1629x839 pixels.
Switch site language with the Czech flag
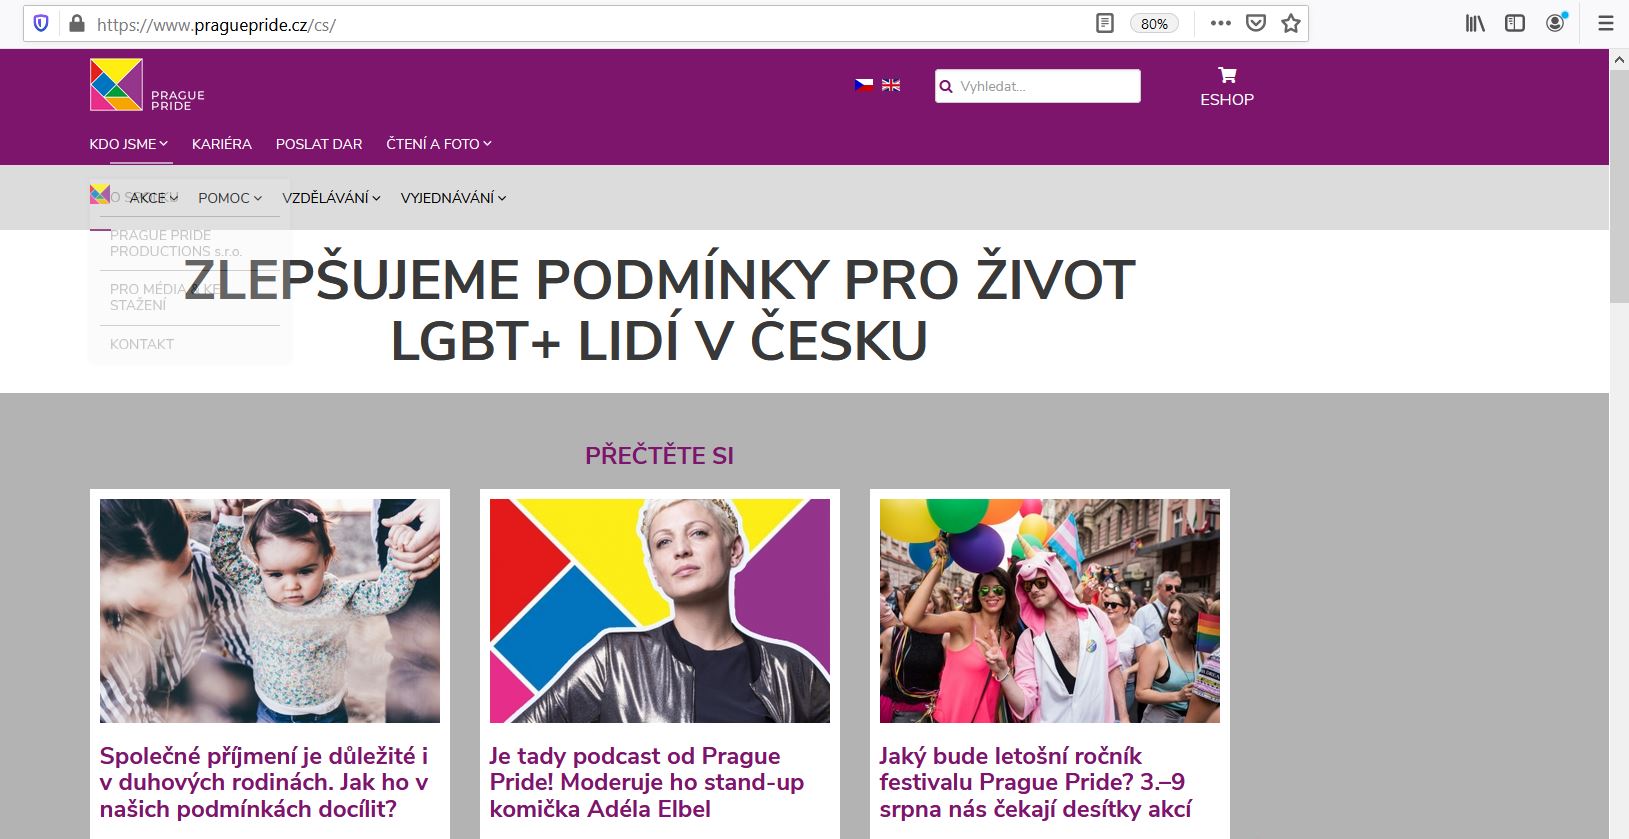tap(864, 86)
